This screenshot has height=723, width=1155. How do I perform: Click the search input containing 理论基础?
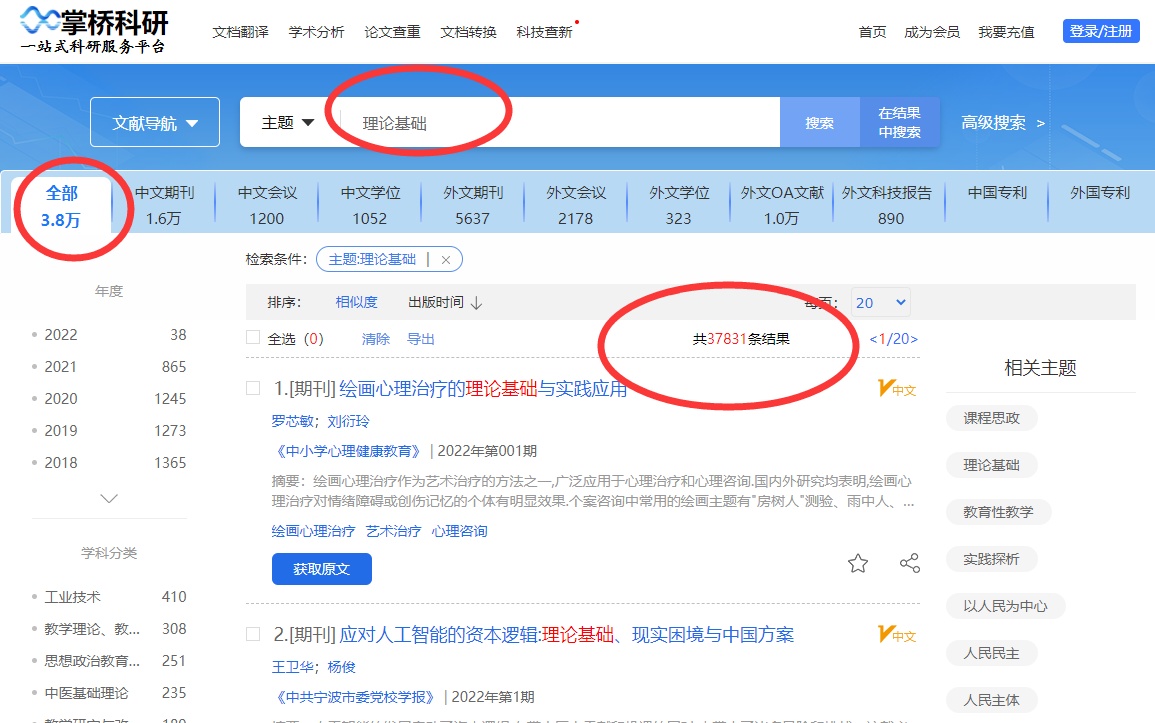point(560,123)
